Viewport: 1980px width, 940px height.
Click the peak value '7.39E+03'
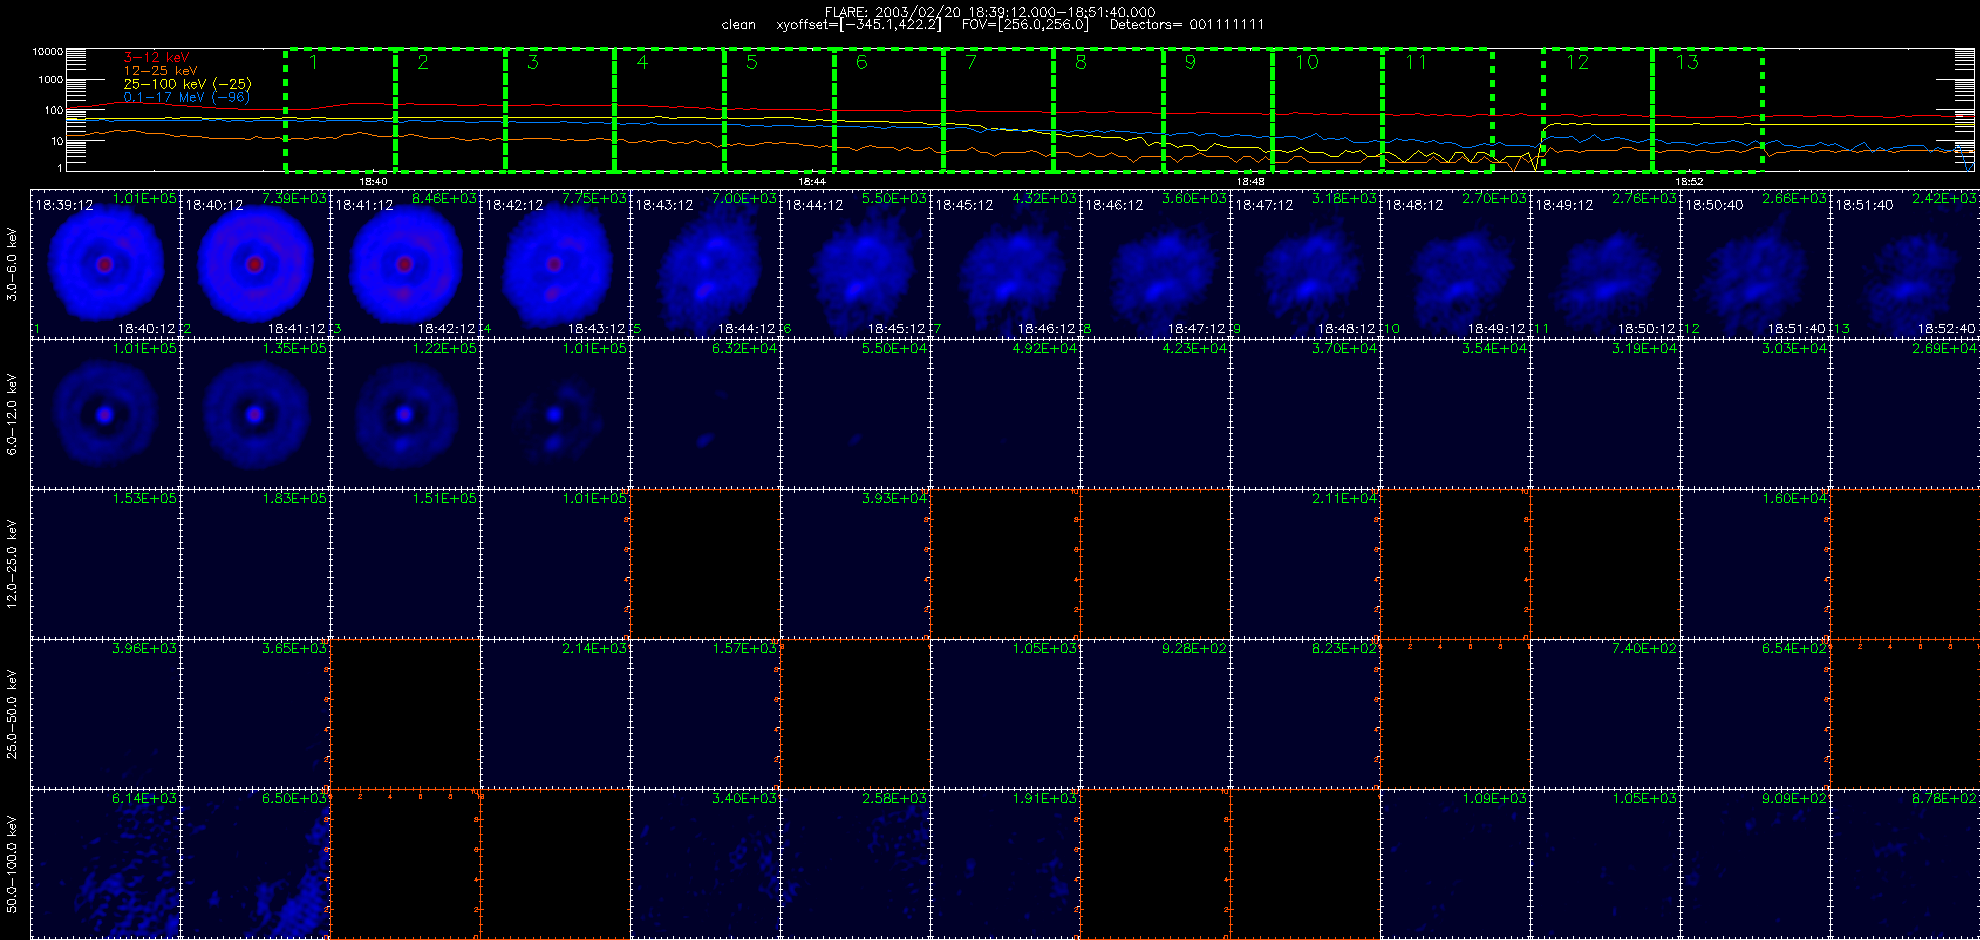[x=295, y=199]
